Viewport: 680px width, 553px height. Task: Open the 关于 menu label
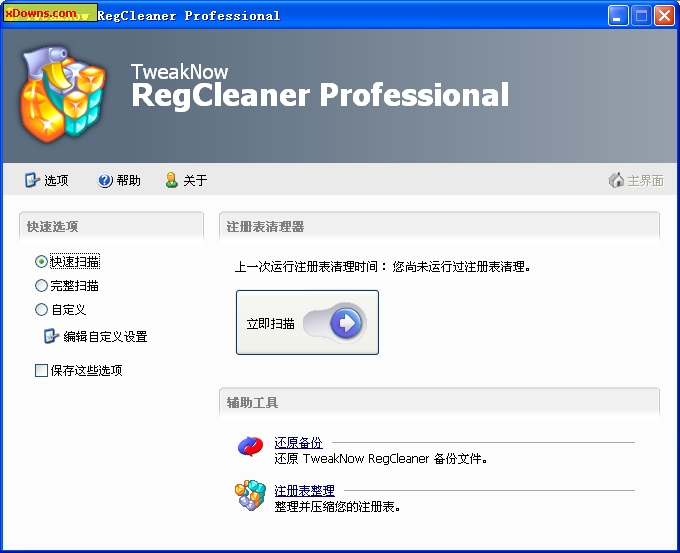tap(195, 180)
